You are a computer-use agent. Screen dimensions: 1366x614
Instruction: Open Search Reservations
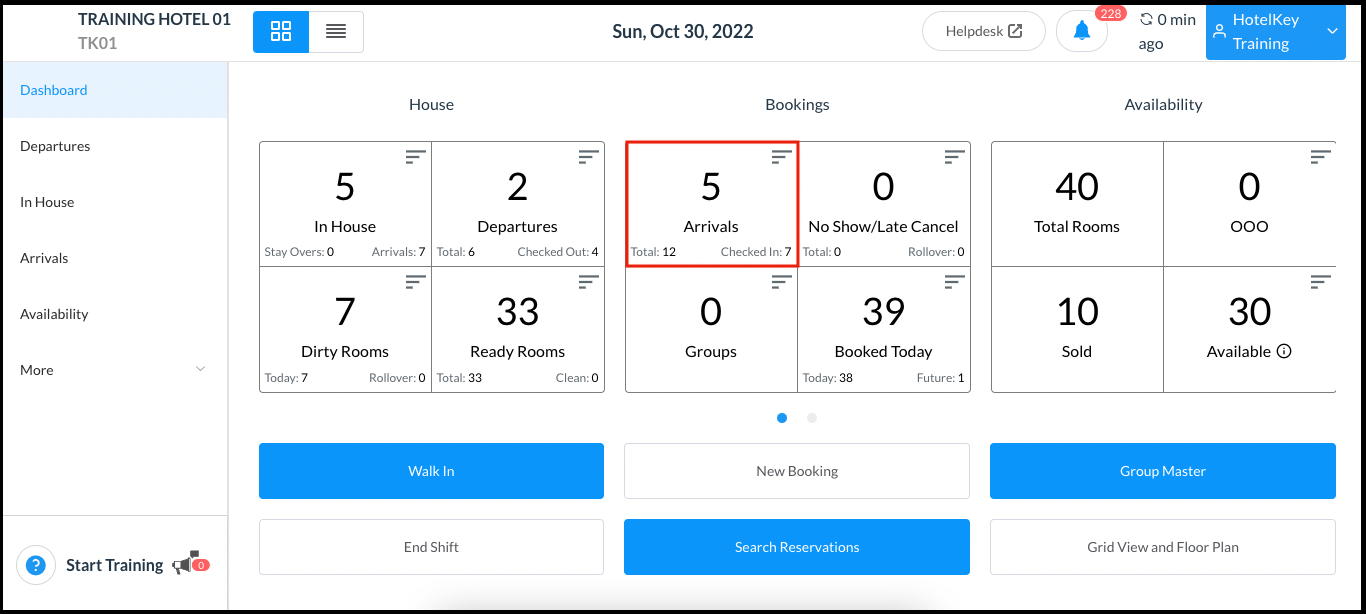pyautogui.click(x=796, y=547)
